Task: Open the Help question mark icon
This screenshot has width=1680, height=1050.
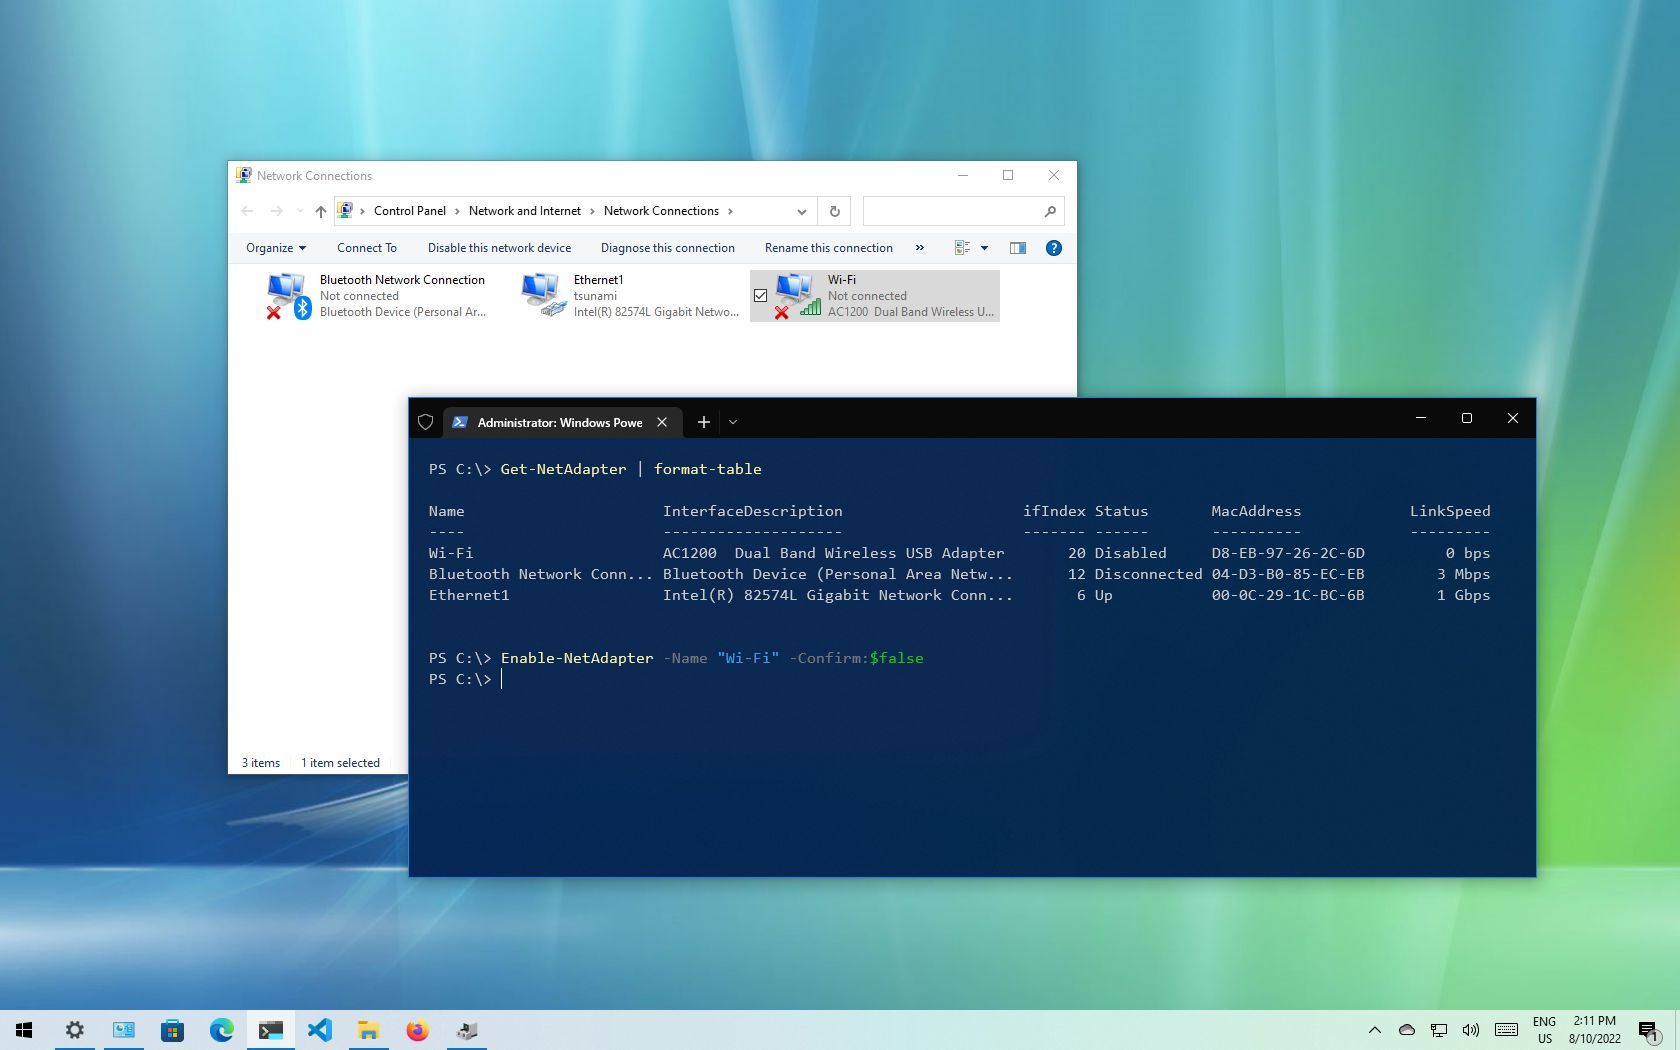Action: pyautogui.click(x=1053, y=247)
